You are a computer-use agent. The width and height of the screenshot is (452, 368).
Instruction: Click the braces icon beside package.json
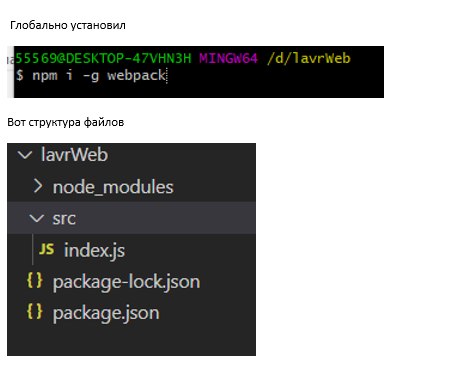pos(35,312)
